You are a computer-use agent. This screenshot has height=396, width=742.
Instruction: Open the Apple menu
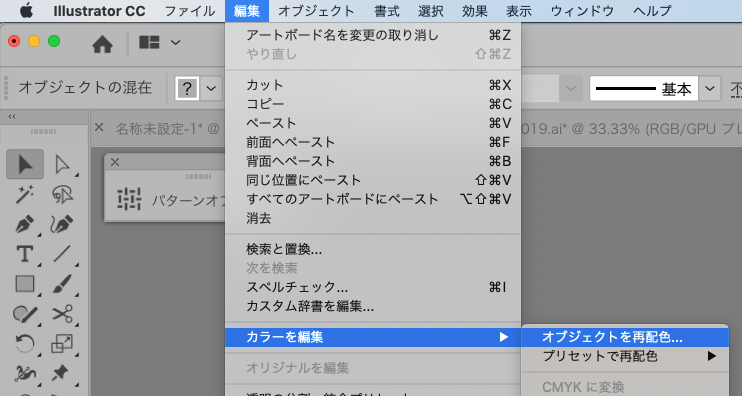[x=26, y=10]
